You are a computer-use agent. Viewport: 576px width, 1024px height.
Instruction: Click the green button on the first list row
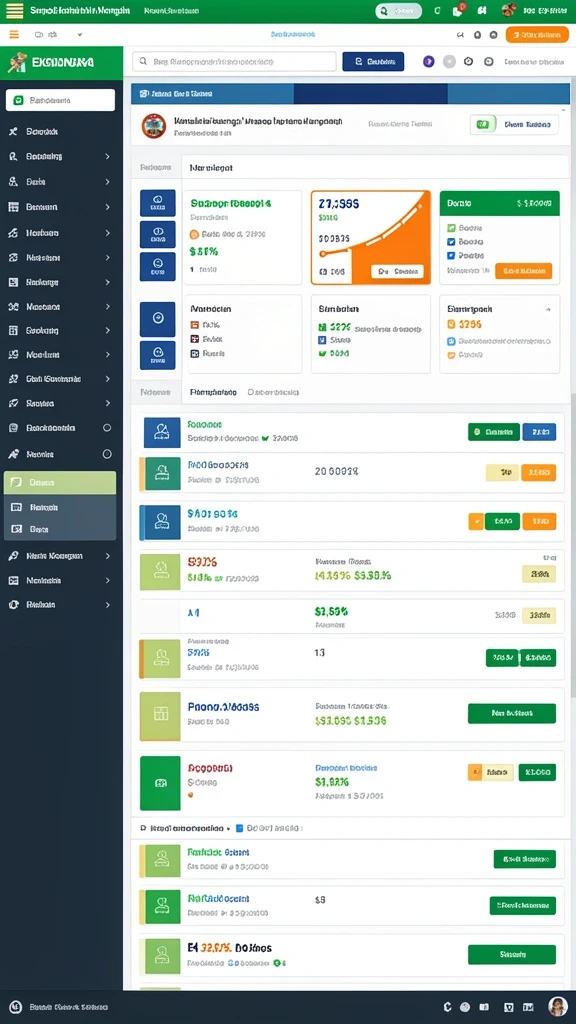(x=494, y=432)
